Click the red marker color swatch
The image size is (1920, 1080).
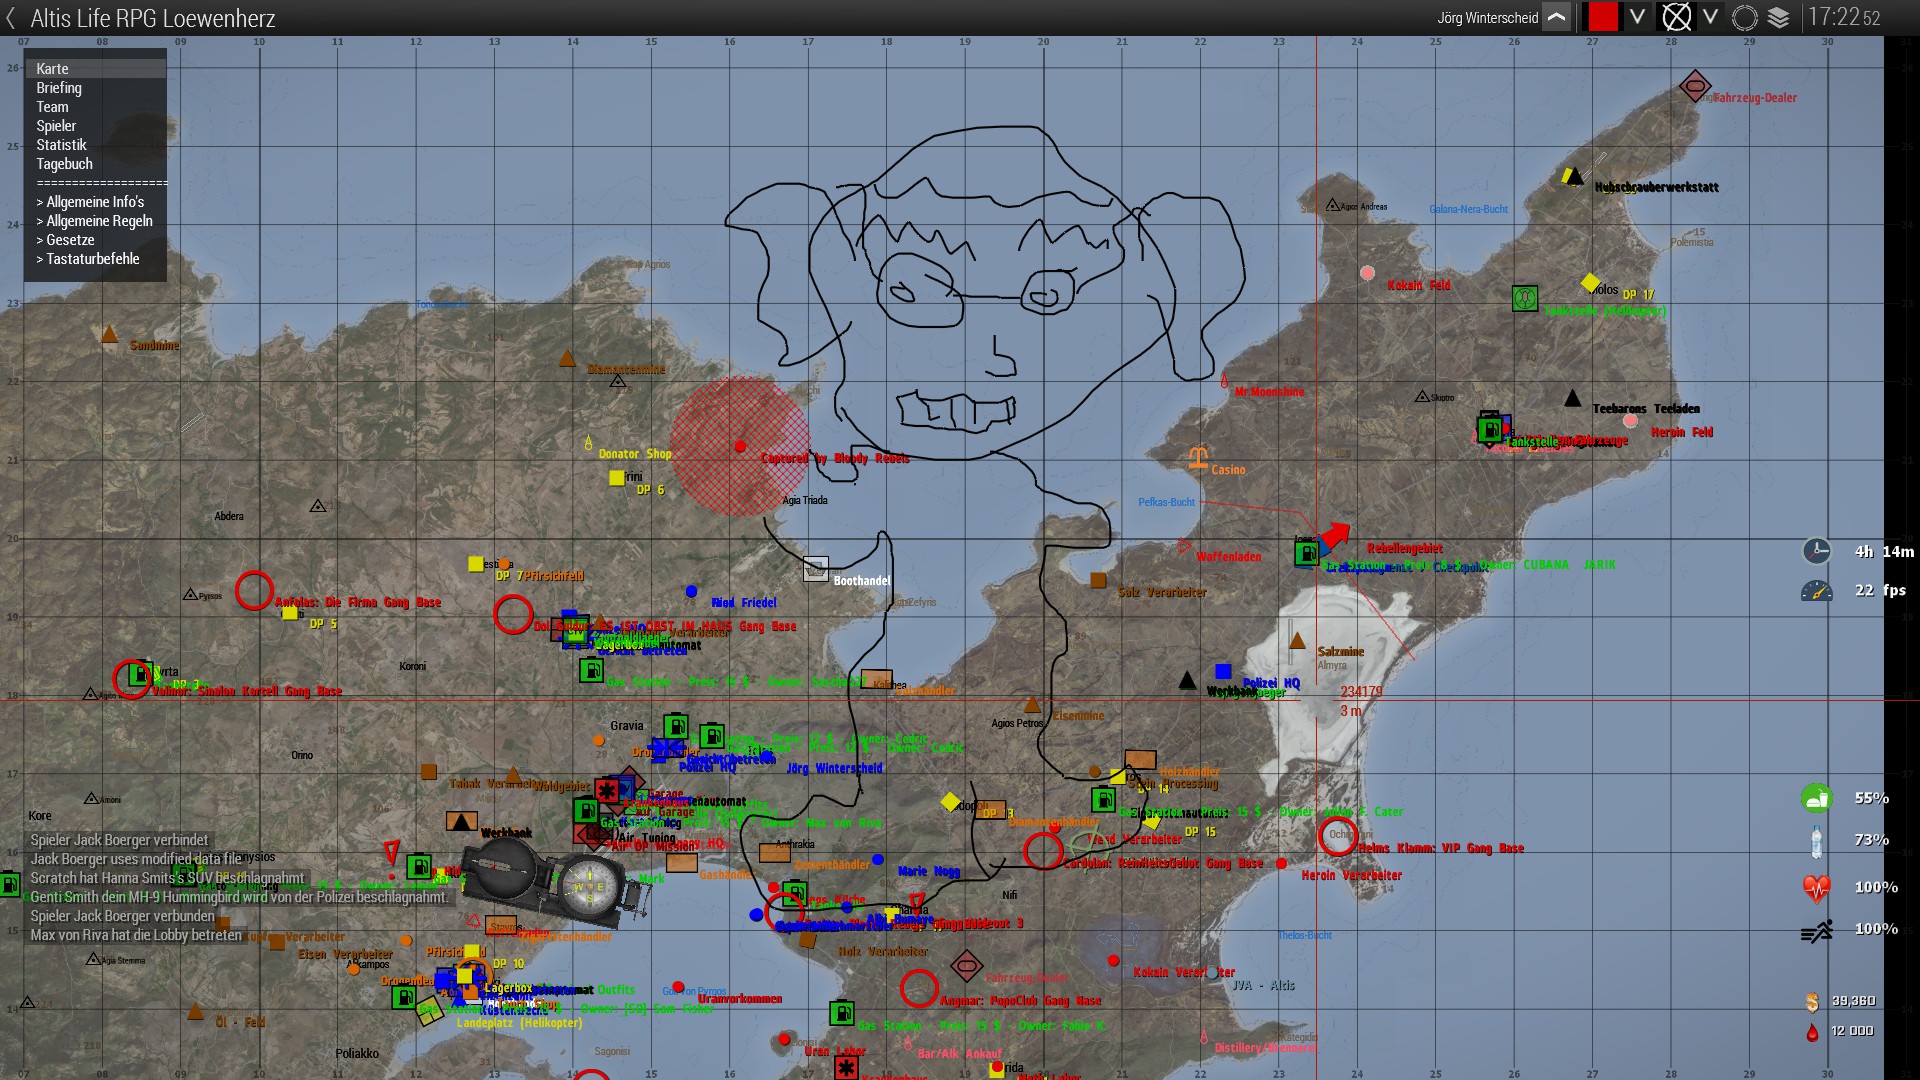point(1602,17)
